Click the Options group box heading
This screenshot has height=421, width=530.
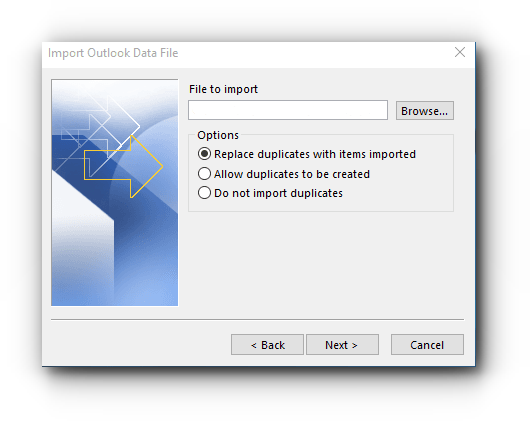pos(218,135)
